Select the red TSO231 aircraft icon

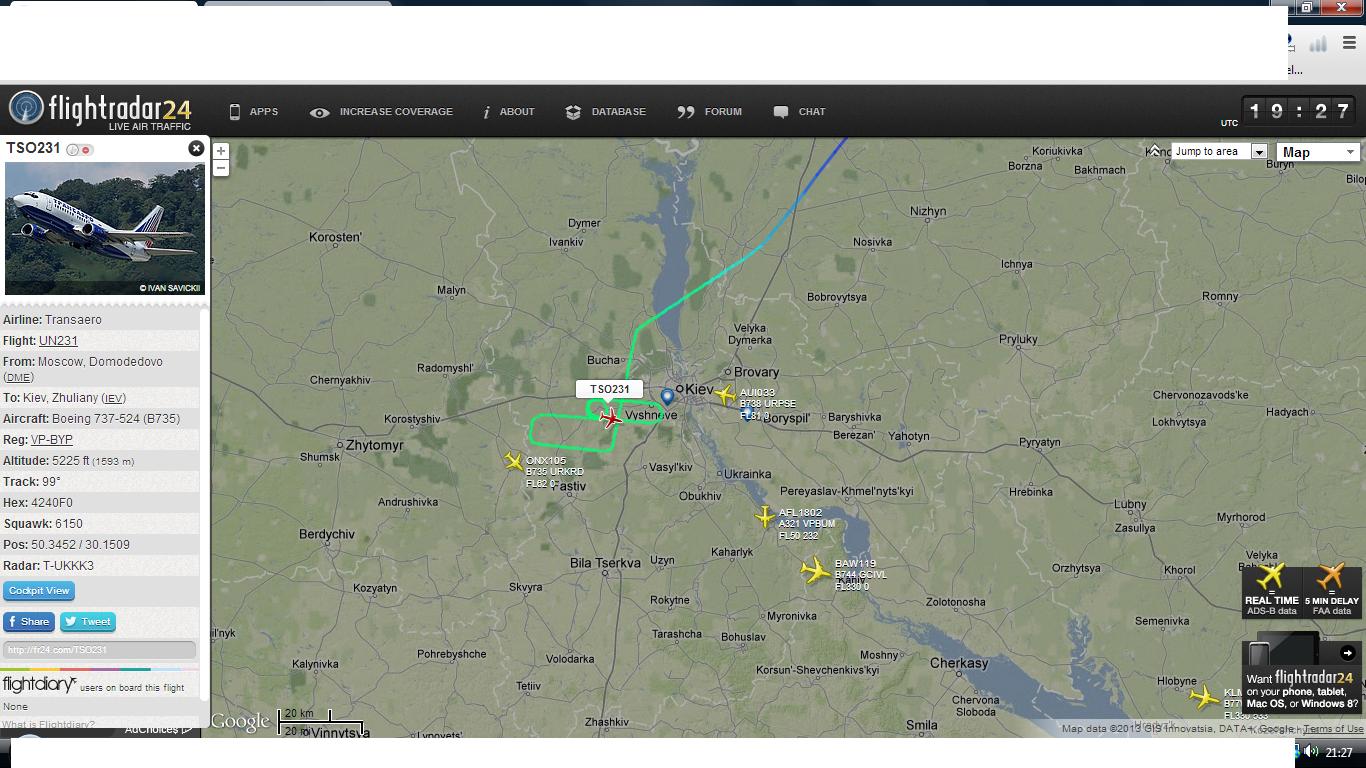(x=610, y=418)
